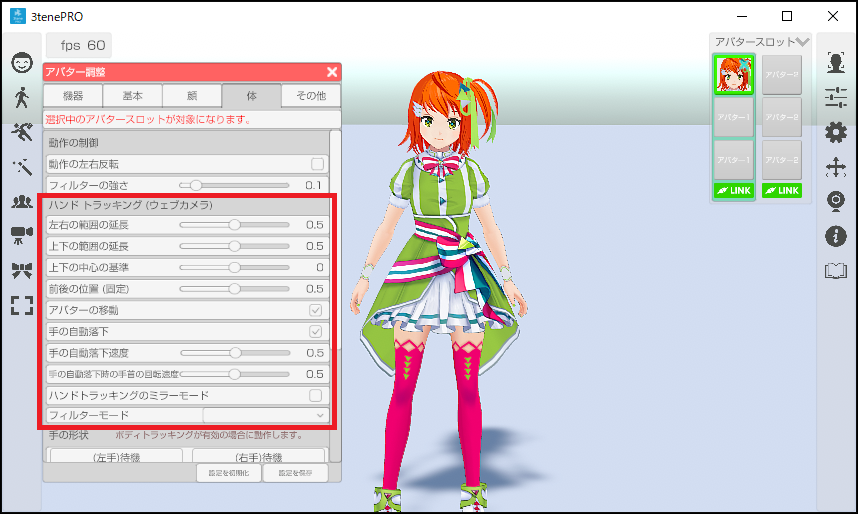Click the 3tenePRO app icon in title bar
This screenshot has width=858, height=514.
click(x=18, y=16)
